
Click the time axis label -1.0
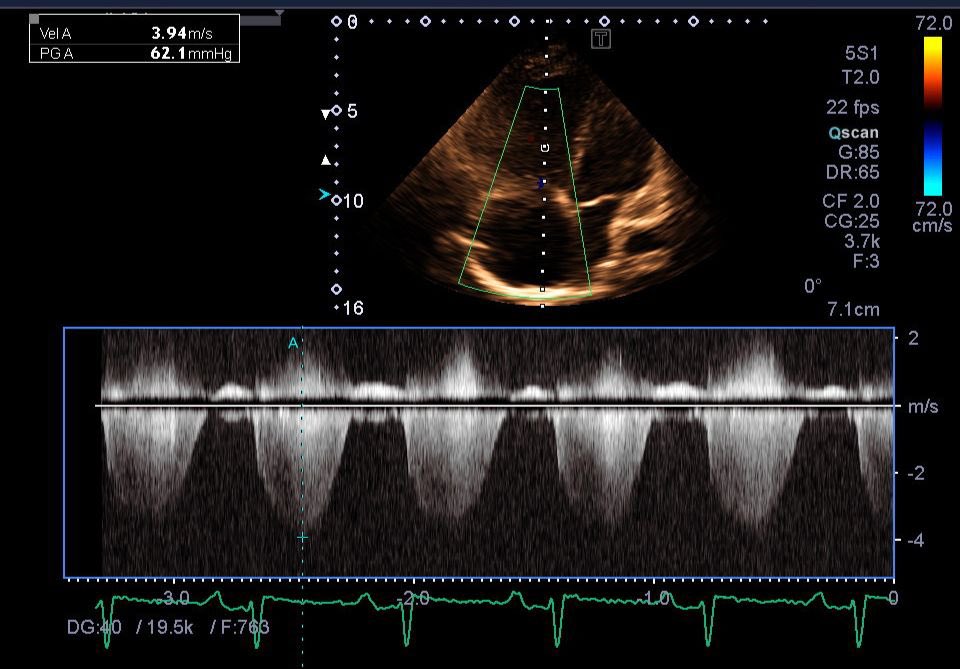[654, 598]
